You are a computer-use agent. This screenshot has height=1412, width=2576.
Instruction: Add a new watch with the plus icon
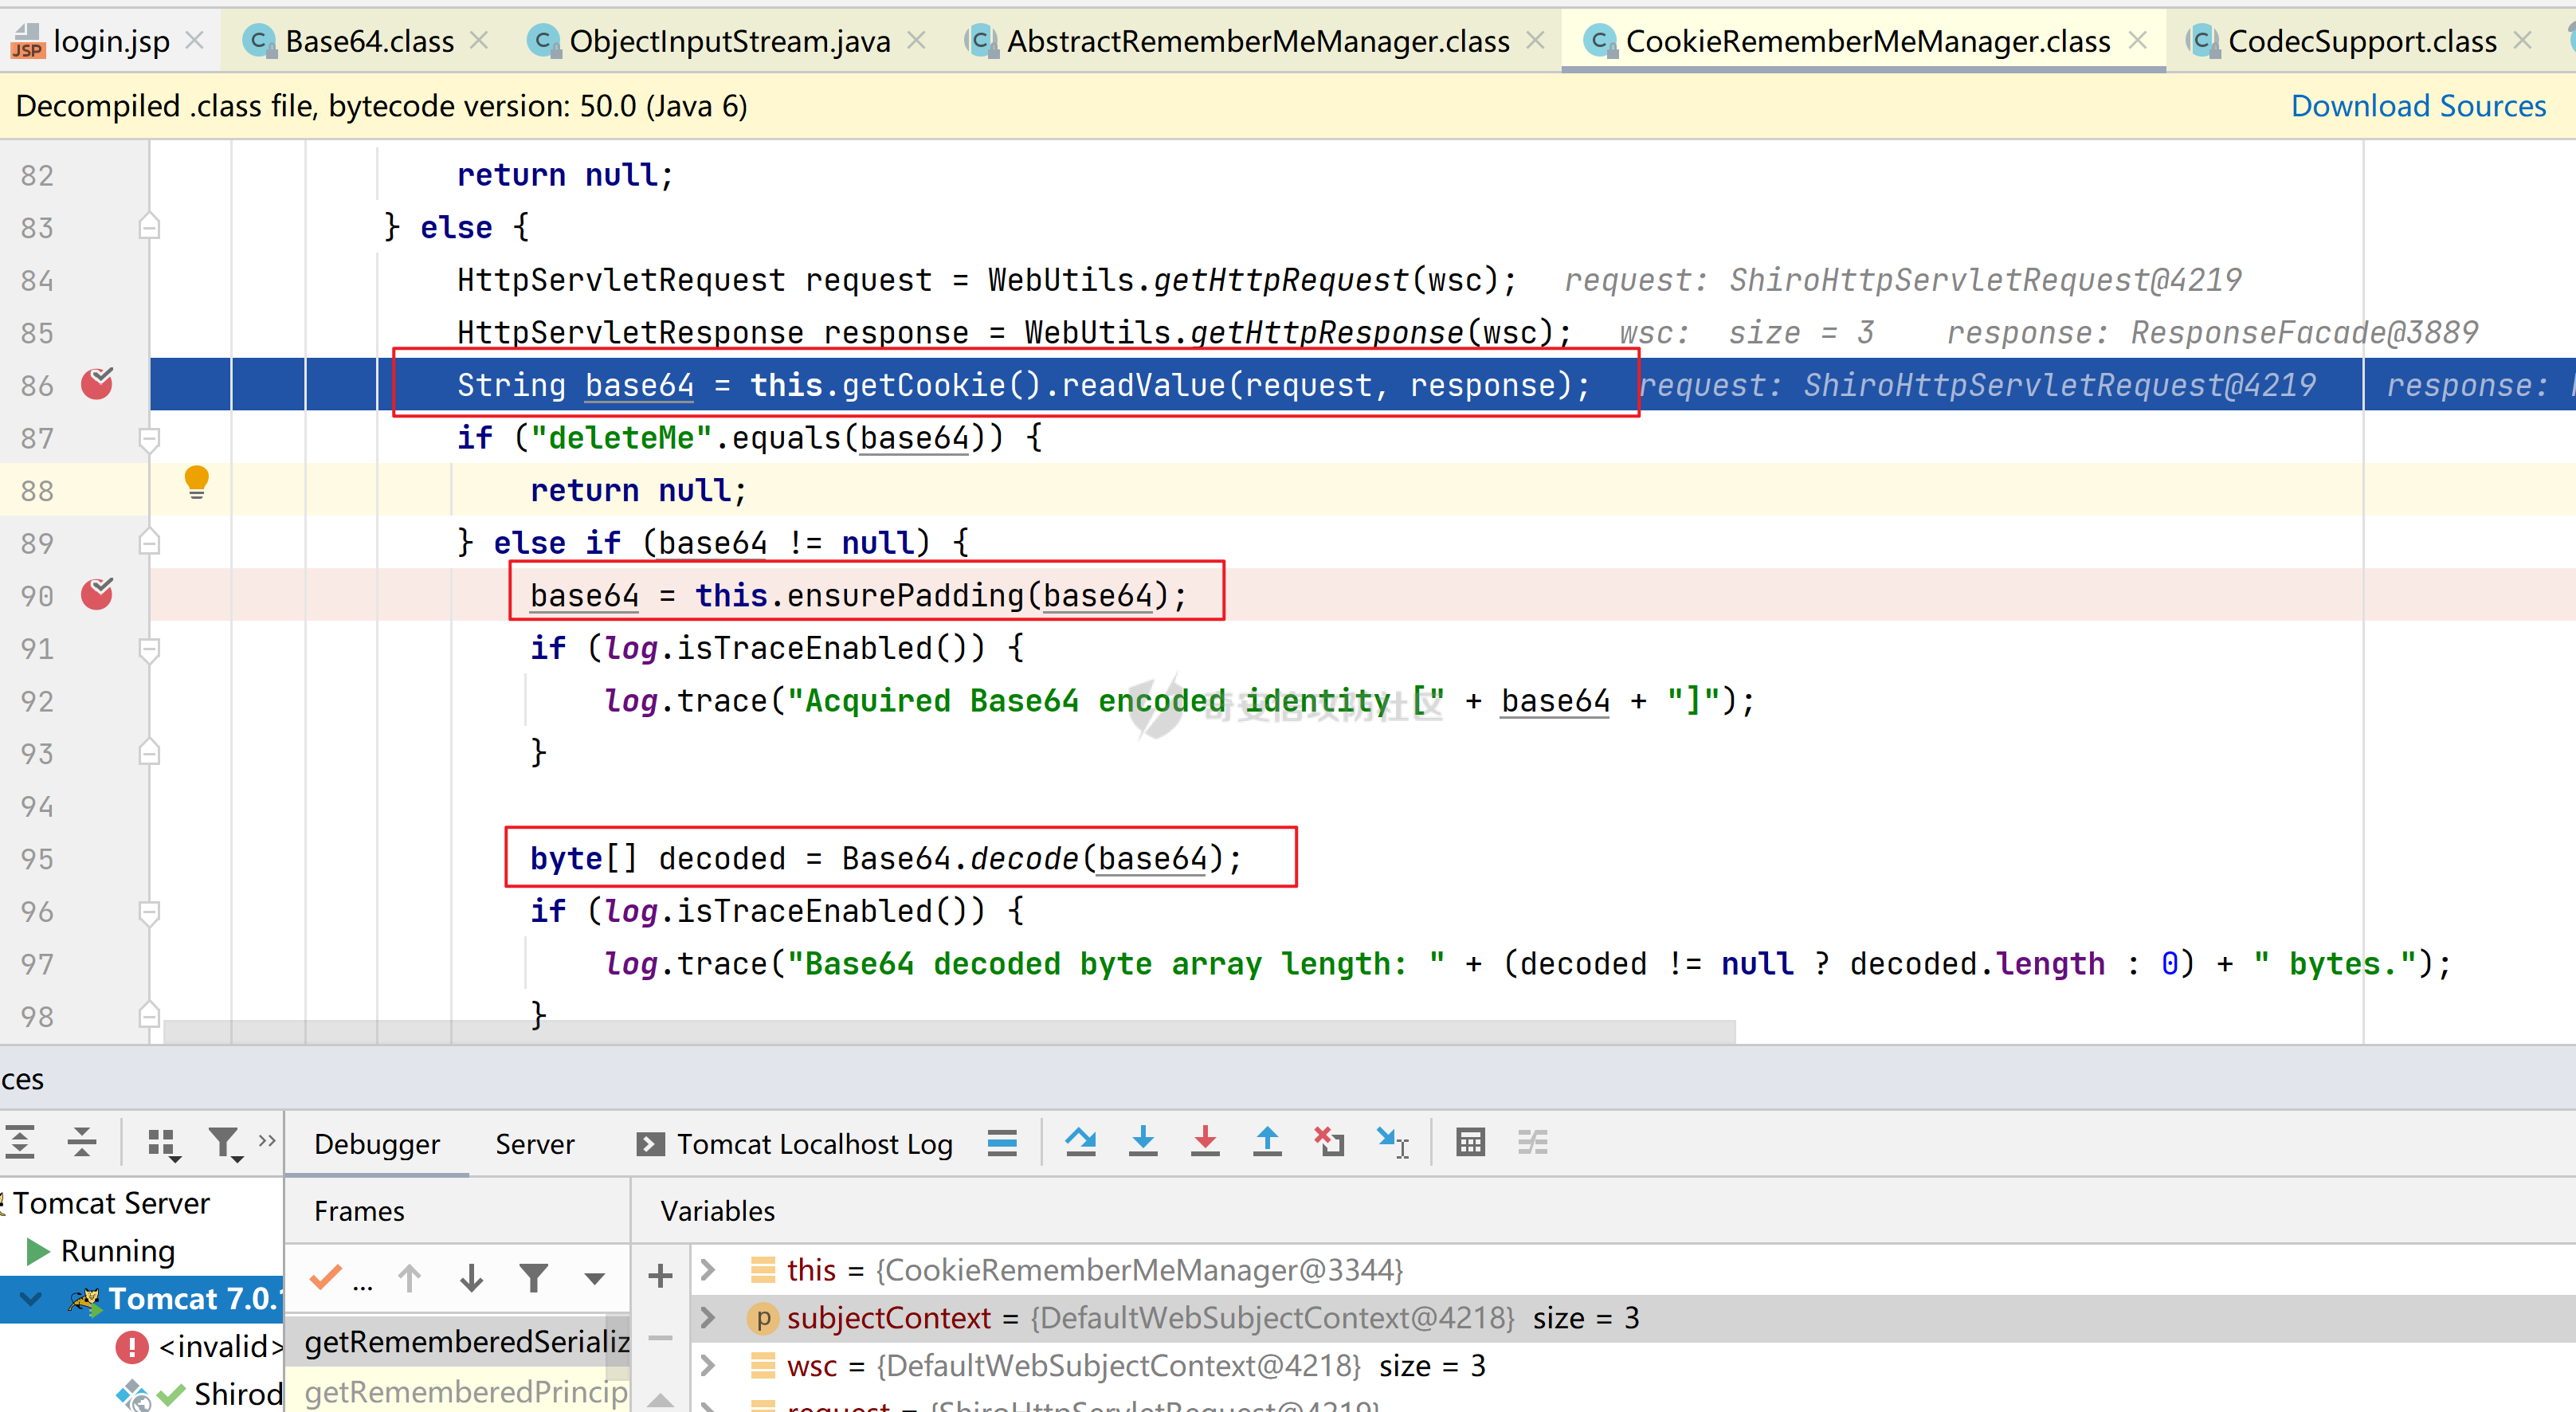pyautogui.click(x=660, y=1276)
